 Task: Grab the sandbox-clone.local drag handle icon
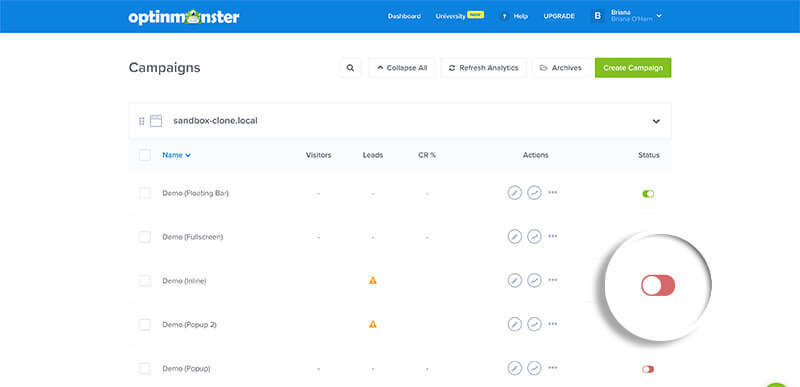[x=141, y=121]
